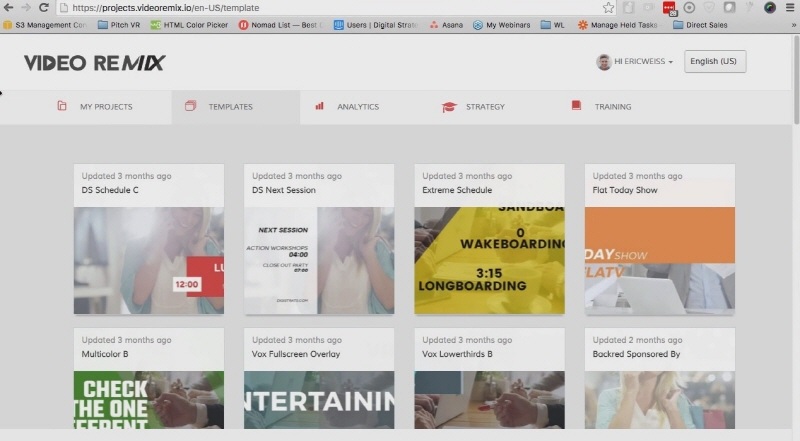Viewport: 800px width, 441px height.
Task: Click the user avatar picture
Action: (x=604, y=62)
